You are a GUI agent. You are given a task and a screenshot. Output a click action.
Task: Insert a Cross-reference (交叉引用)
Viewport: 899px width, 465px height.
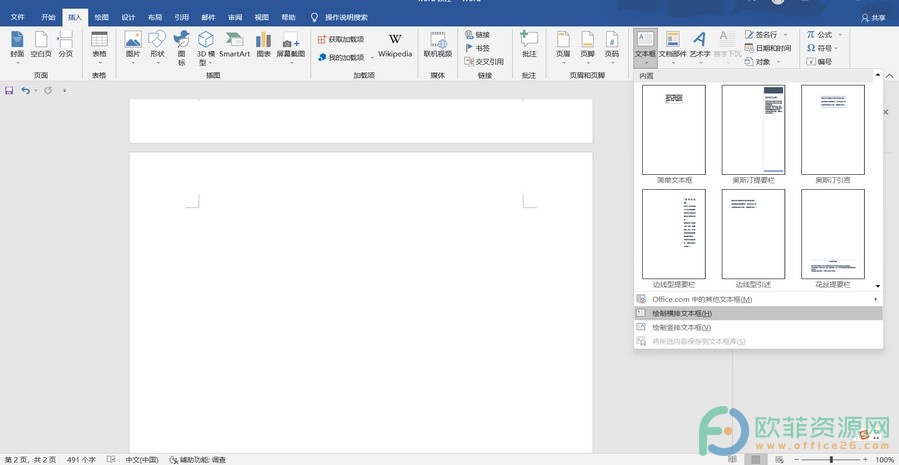point(484,61)
